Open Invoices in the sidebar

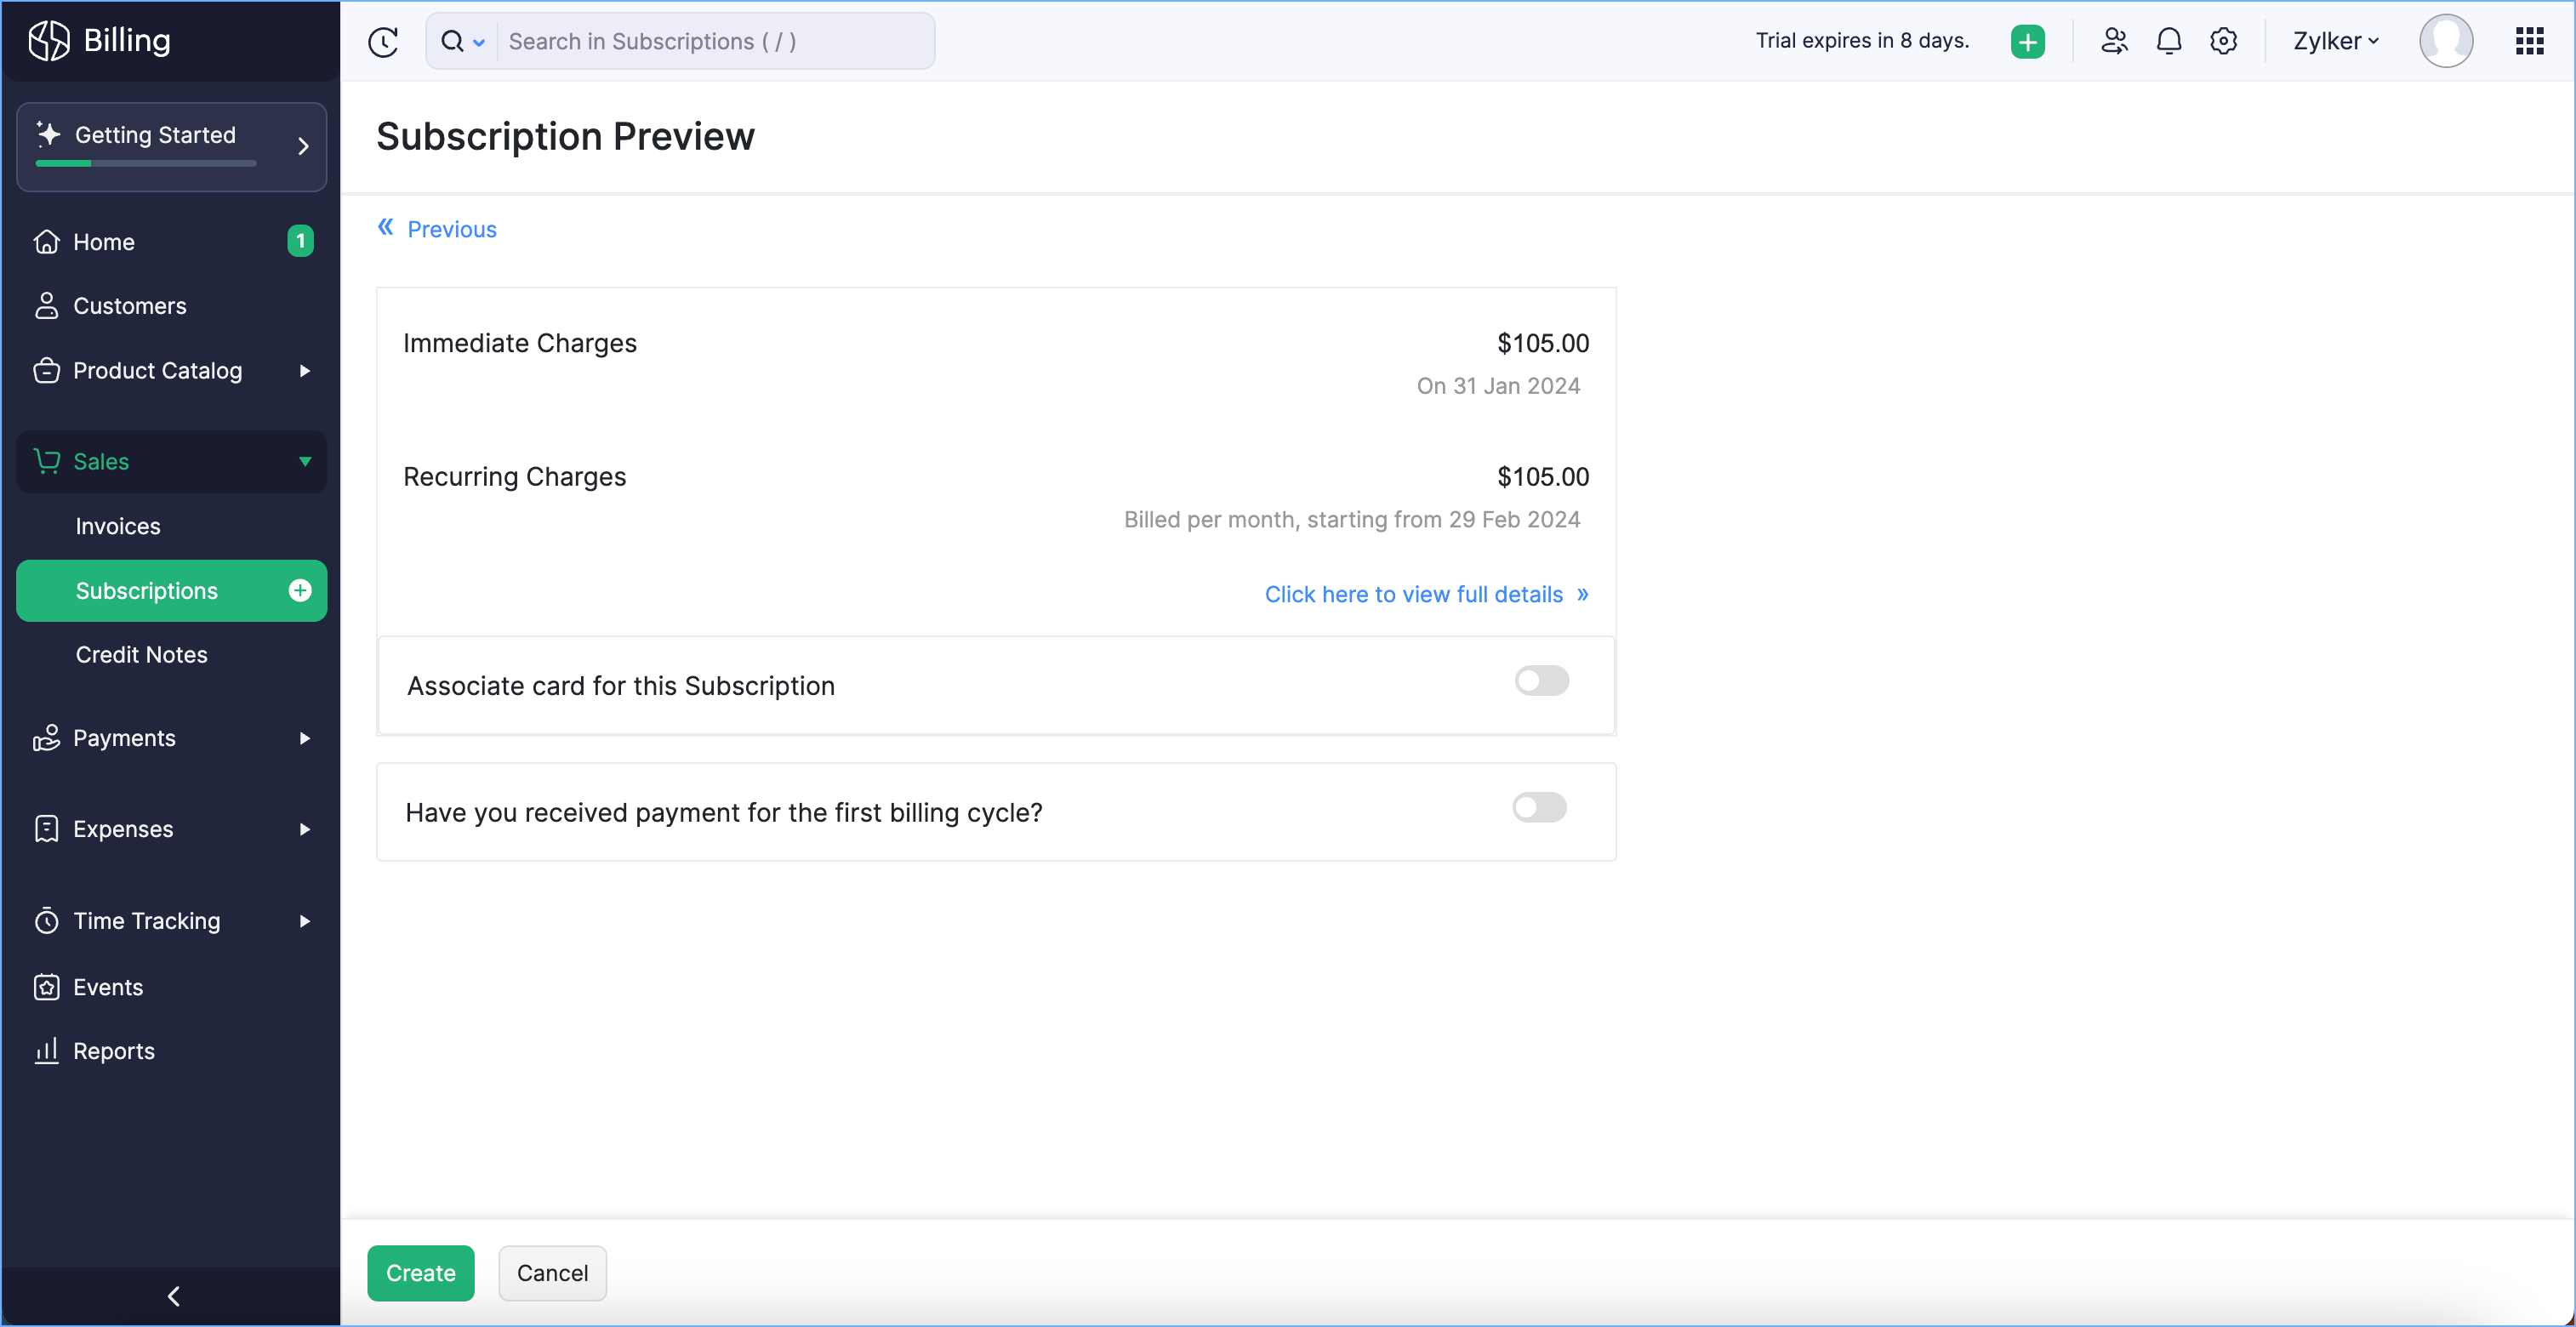pos(118,526)
